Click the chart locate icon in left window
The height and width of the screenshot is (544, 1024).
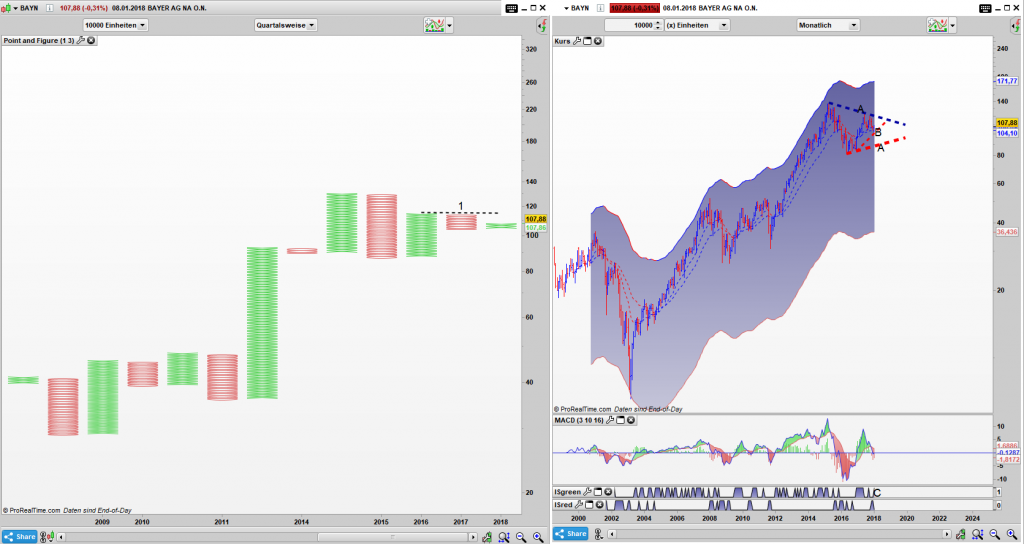487,537
